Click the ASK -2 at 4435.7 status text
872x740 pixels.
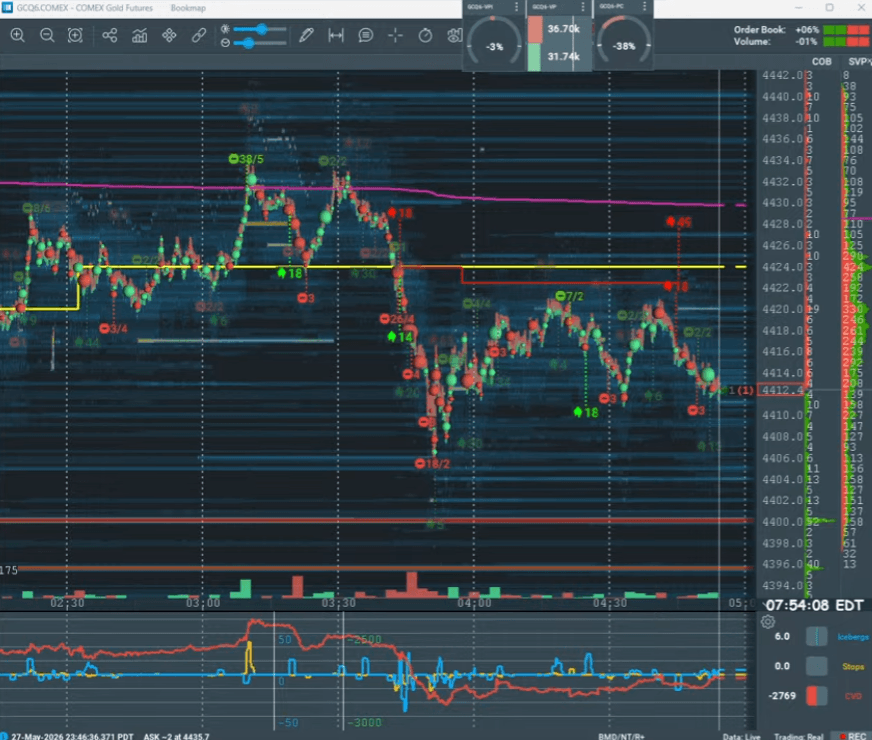pyautogui.click(x=177, y=736)
